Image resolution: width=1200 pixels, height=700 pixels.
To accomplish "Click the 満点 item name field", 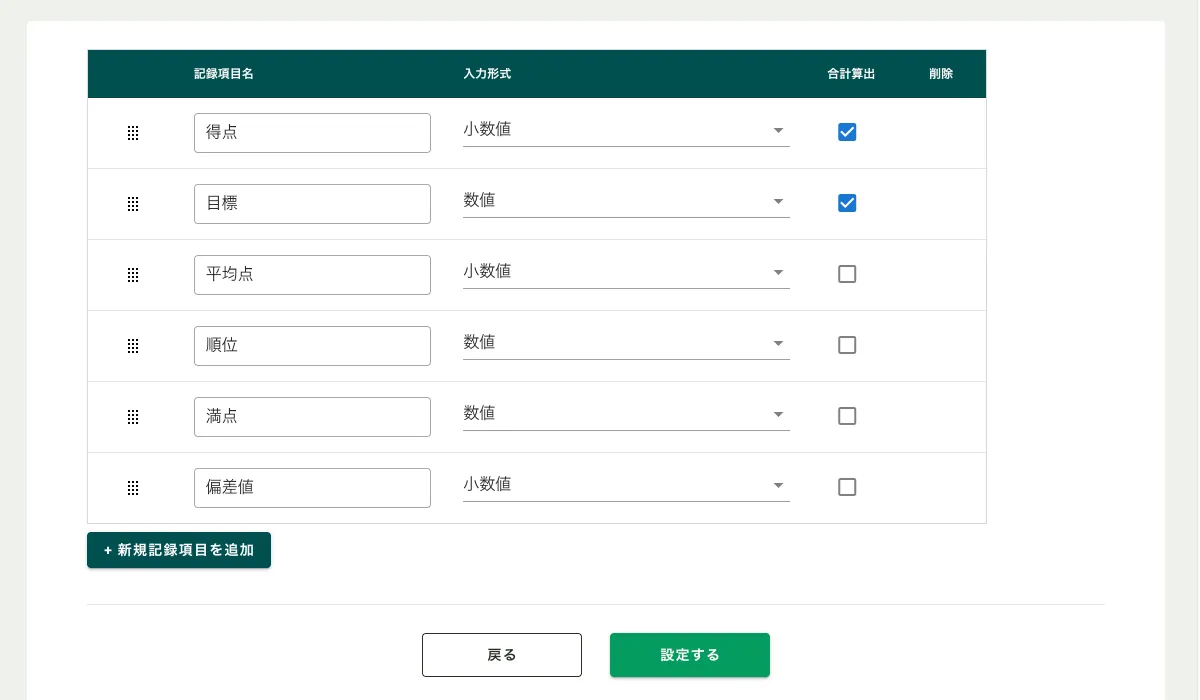I will (312, 417).
